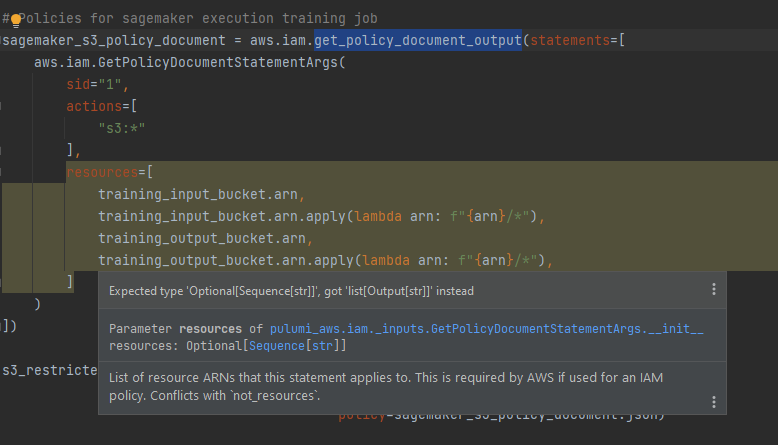The width and height of the screenshot is (778, 445).
Task: Click the sagemaker_s3_policy_document variable name
Action: tap(114, 40)
